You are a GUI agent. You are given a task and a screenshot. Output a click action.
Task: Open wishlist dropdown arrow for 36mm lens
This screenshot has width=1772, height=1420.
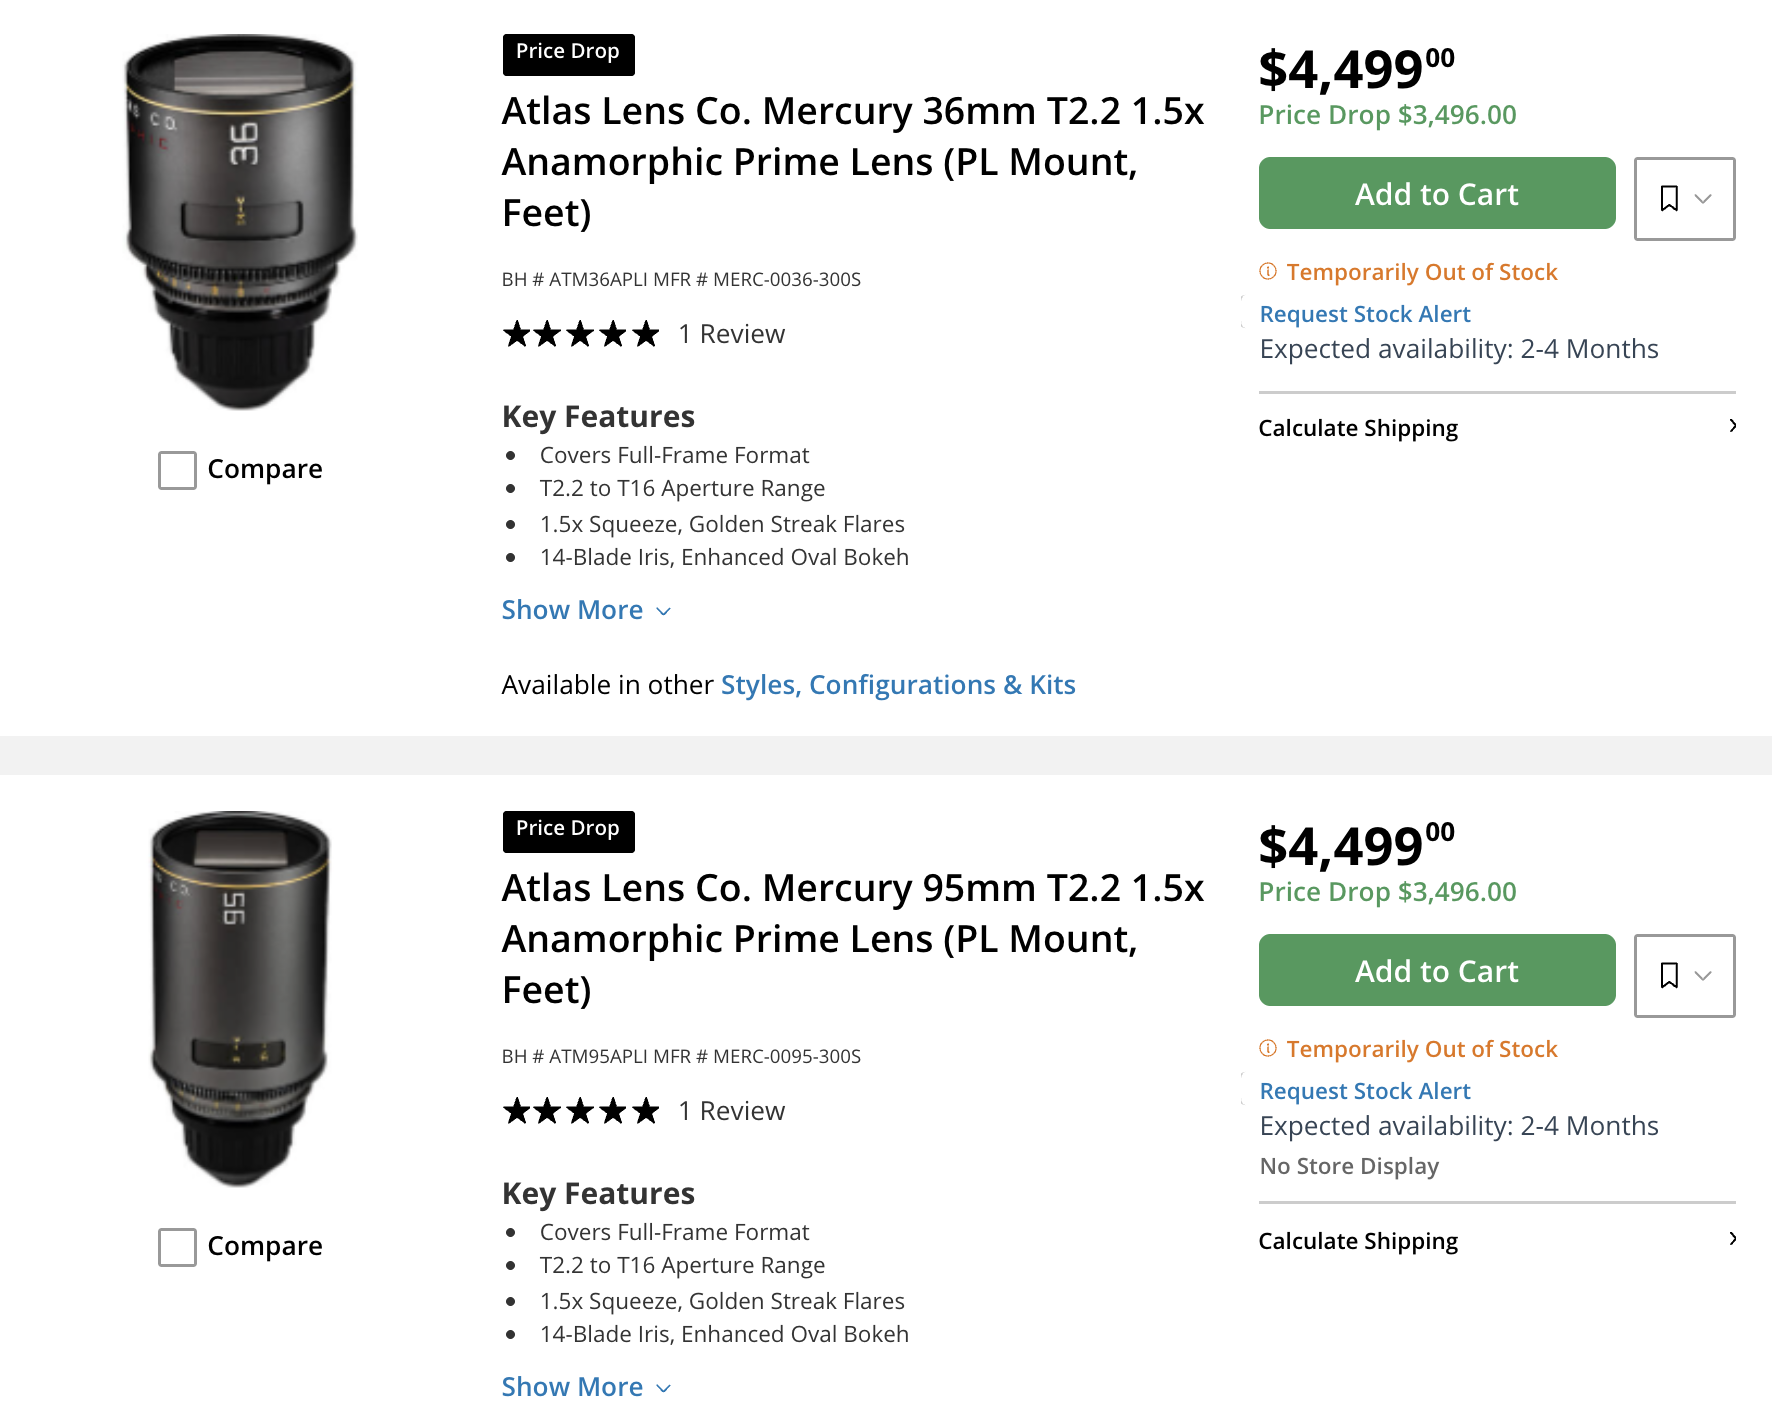pyautogui.click(x=1703, y=199)
